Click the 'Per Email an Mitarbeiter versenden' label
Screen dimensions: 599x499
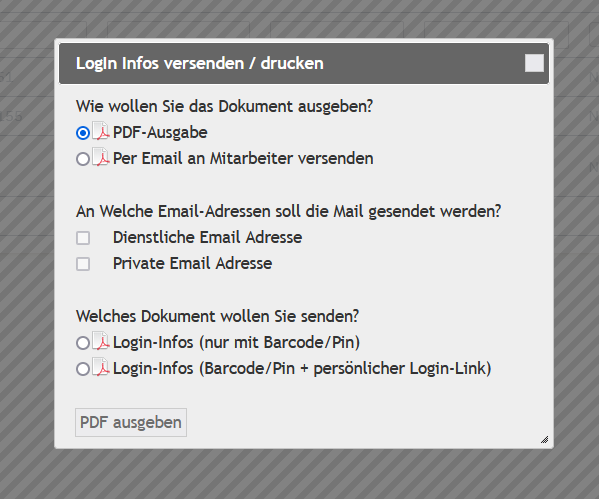tap(243, 158)
